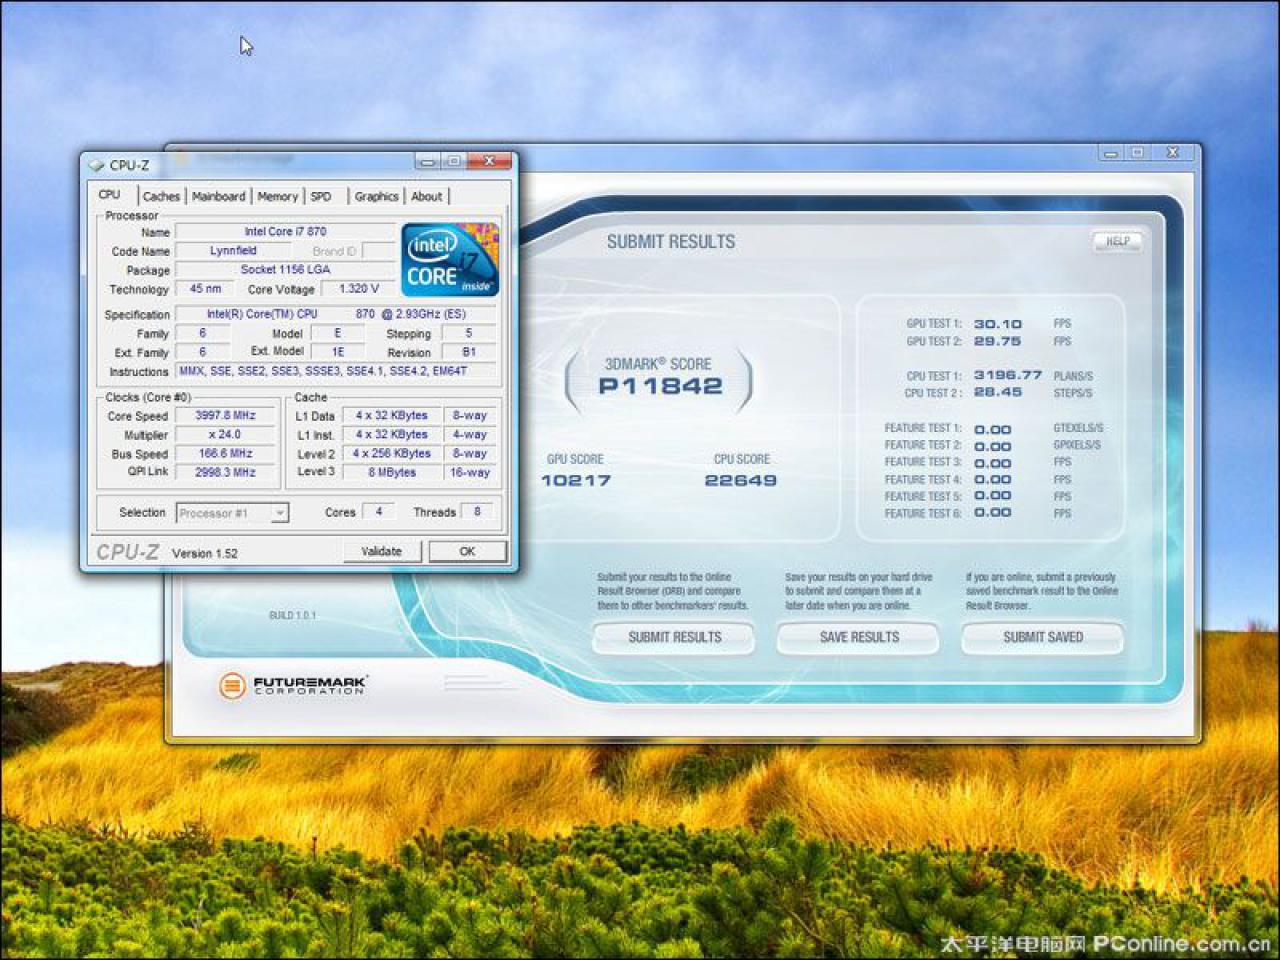Click the Bus Speed value '166.6 MHz'
This screenshot has width=1280, height=960.
pos(225,453)
